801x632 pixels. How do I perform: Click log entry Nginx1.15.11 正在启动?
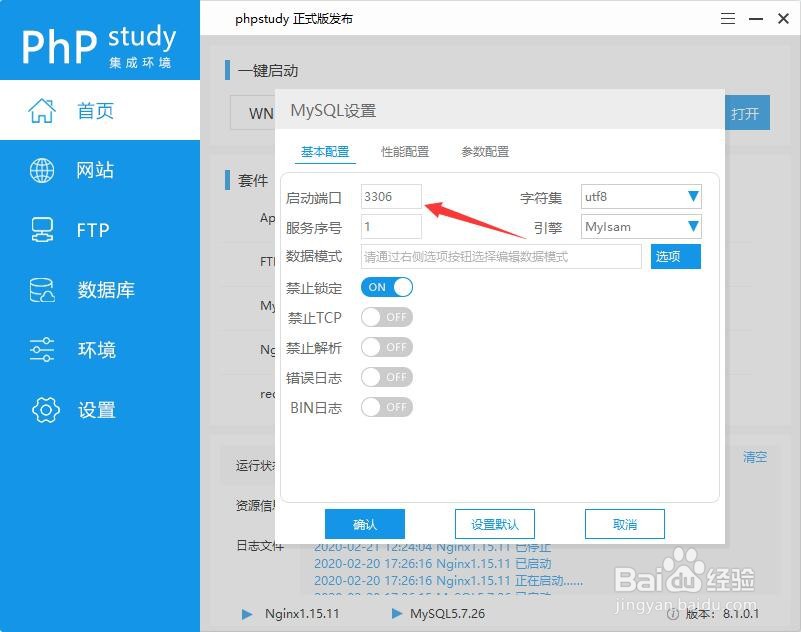pyautogui.click(x=449, y=581)
